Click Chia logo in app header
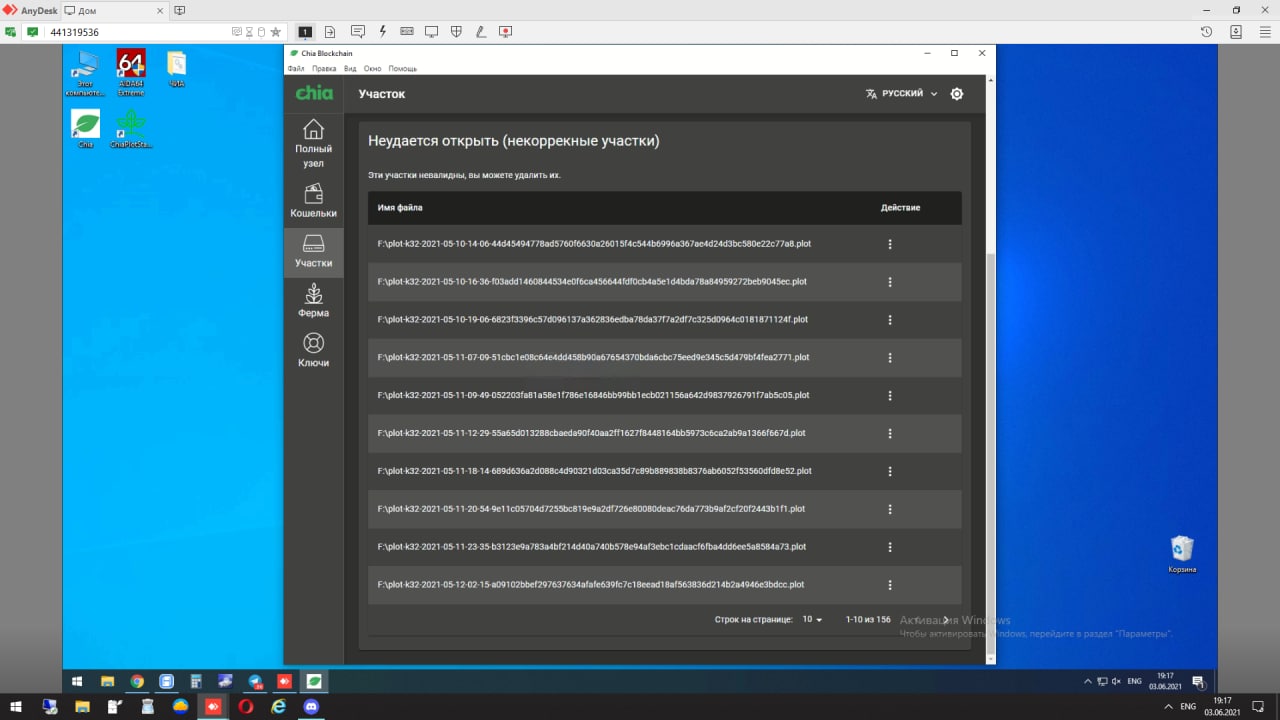Screen dimensions: 1280x720 314,93
